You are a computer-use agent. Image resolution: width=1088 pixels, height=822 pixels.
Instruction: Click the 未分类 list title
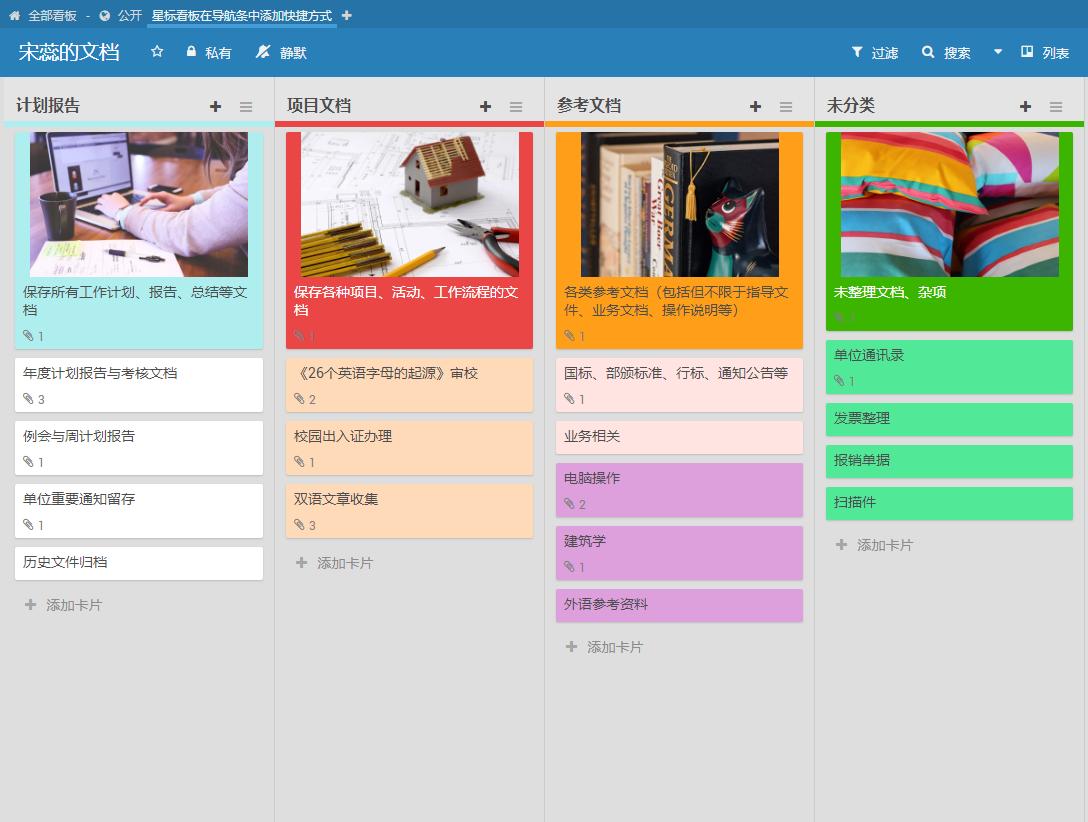851,105
